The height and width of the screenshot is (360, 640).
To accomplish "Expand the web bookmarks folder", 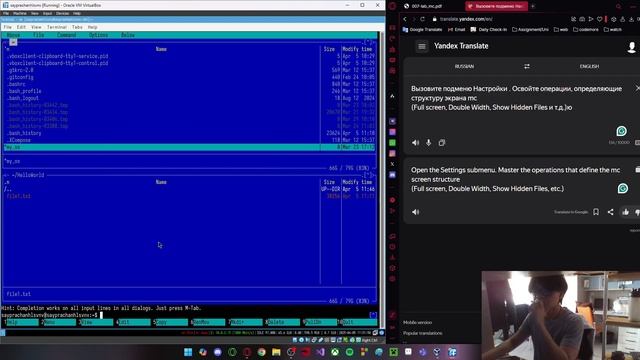I will coord(561,29).
